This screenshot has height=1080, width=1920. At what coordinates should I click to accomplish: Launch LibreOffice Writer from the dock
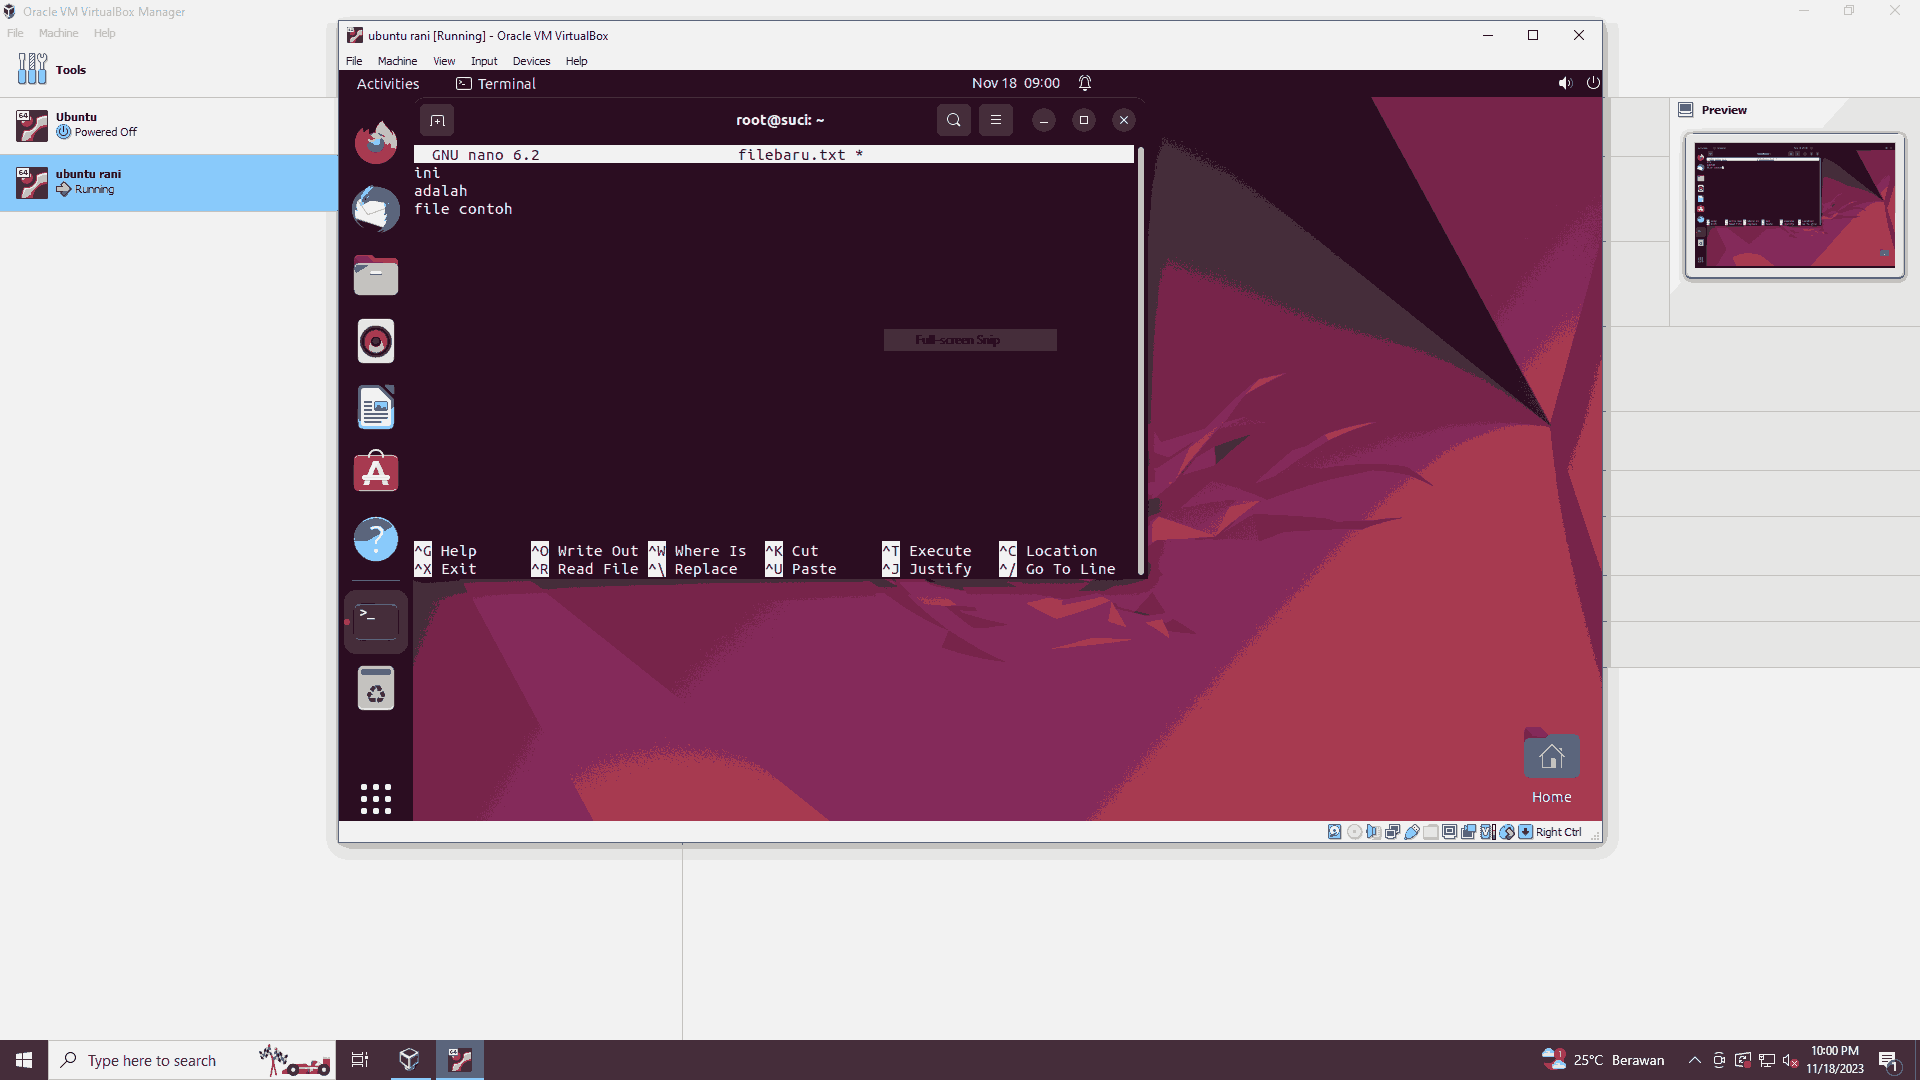376,407
